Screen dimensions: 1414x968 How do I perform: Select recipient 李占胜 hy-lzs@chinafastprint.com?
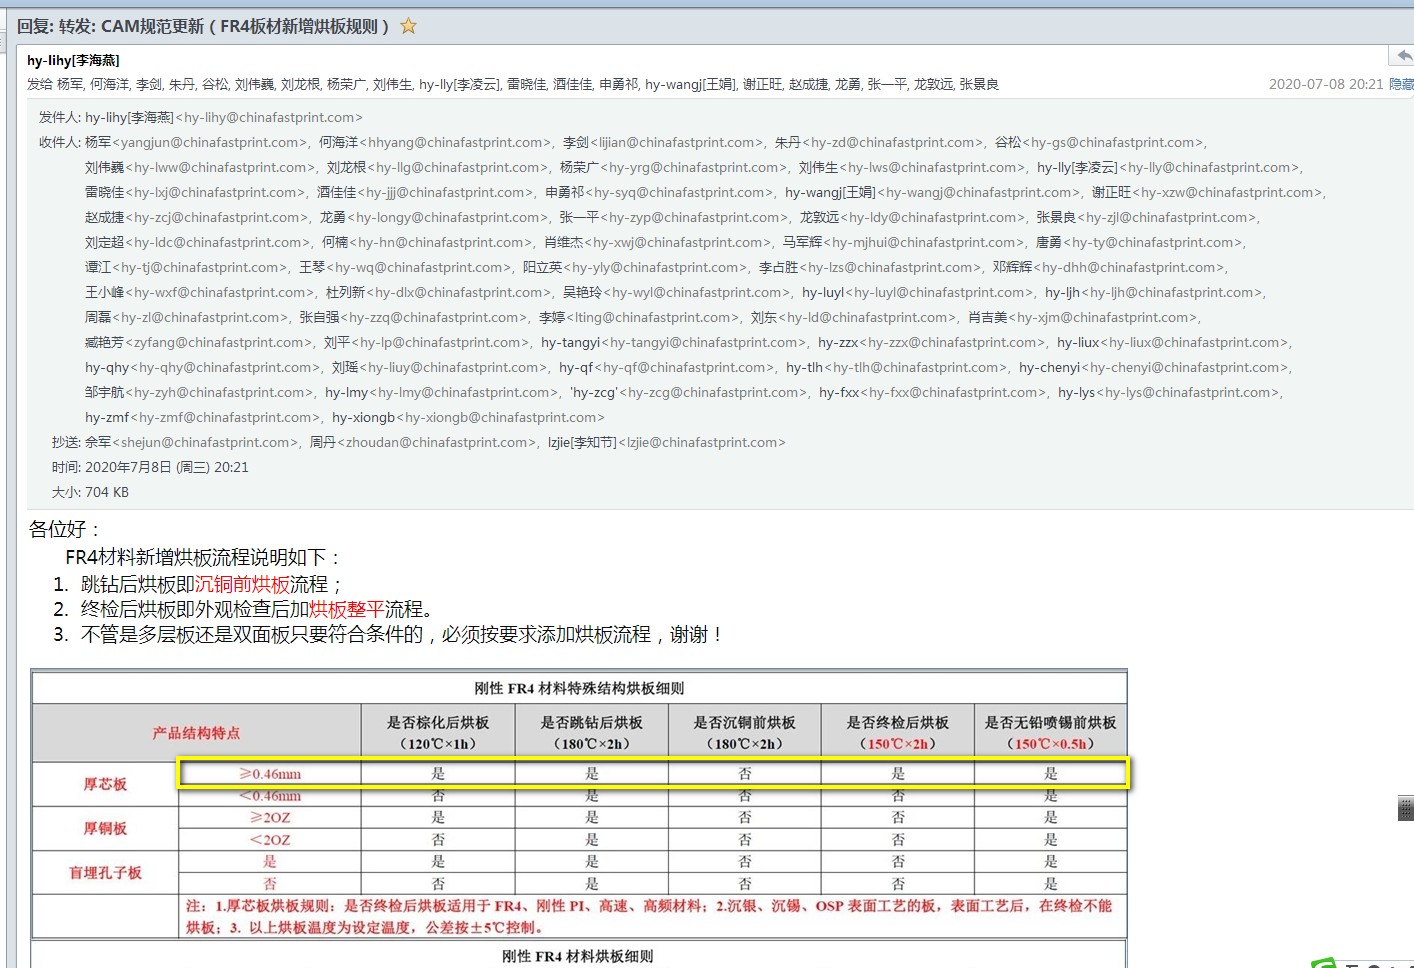point(870,268)
